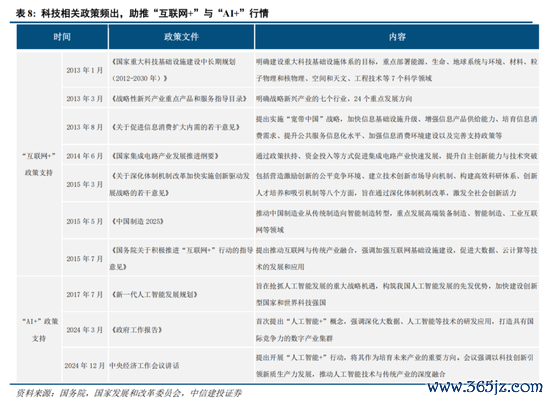The image size is (550, 402).
Task: Click the 资料来源 source footnote
Action: point(129,393)
